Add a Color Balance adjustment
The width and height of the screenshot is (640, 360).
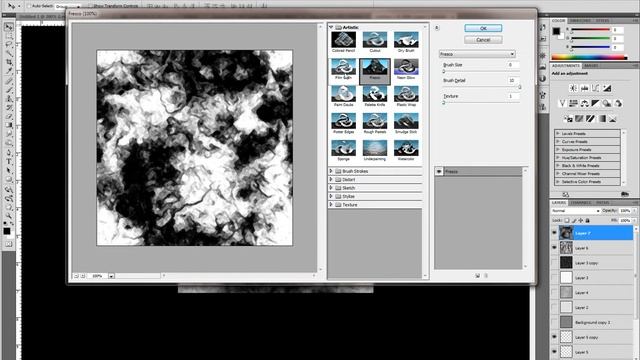pos(584,104)
